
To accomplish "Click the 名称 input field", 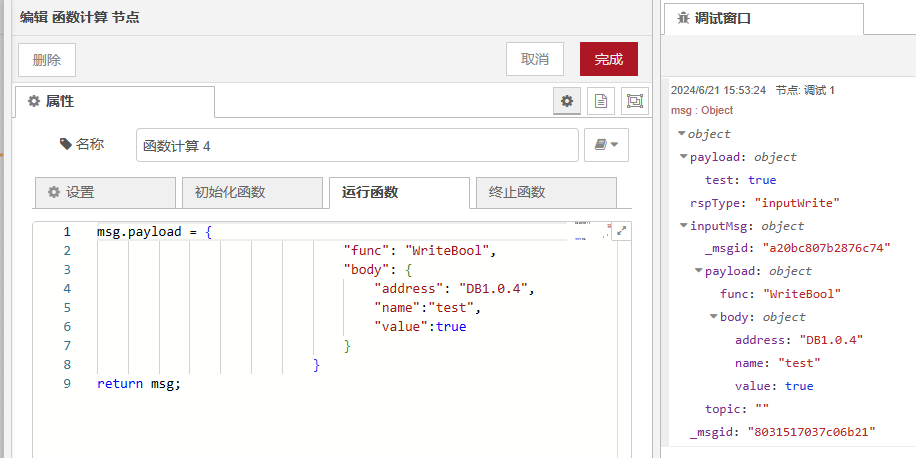I will [356, 145].
